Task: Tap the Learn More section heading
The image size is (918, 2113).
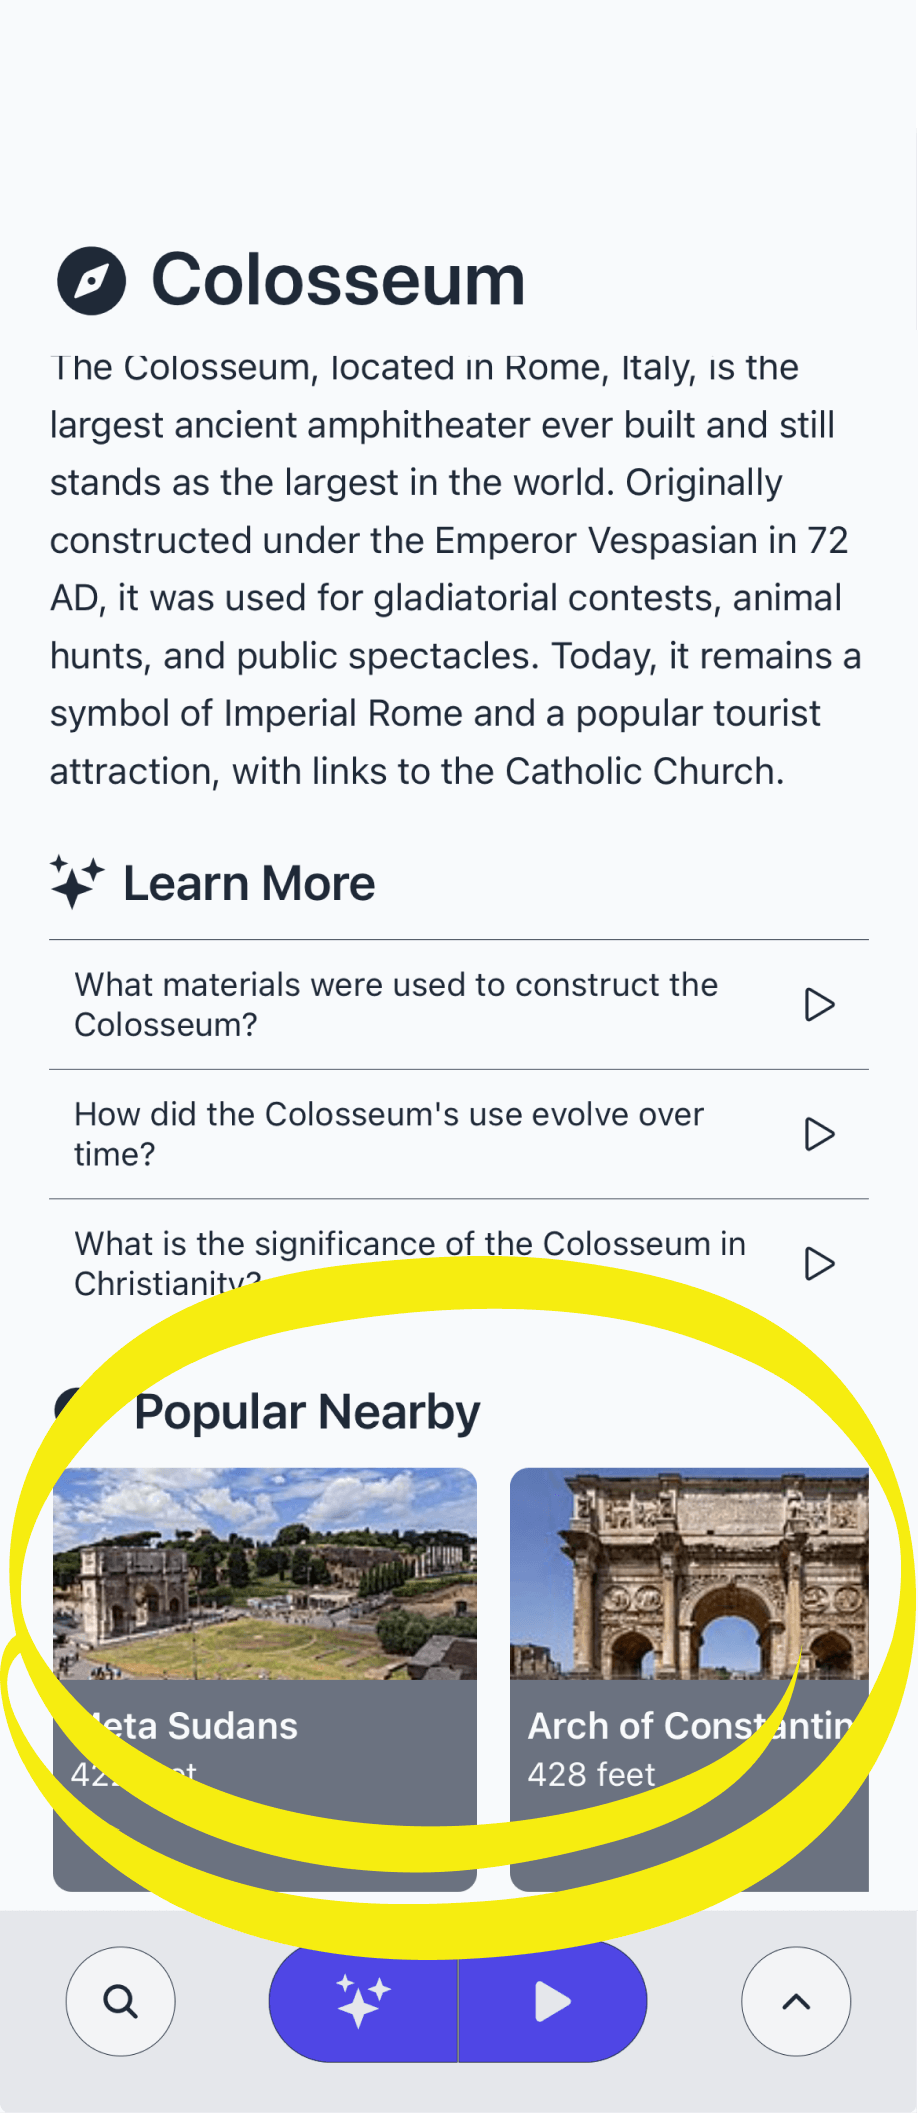Action: coord(249,883)
